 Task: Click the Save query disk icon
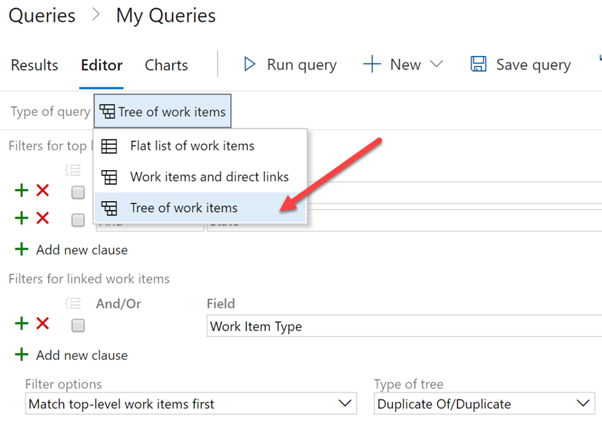tap(478, 65)
